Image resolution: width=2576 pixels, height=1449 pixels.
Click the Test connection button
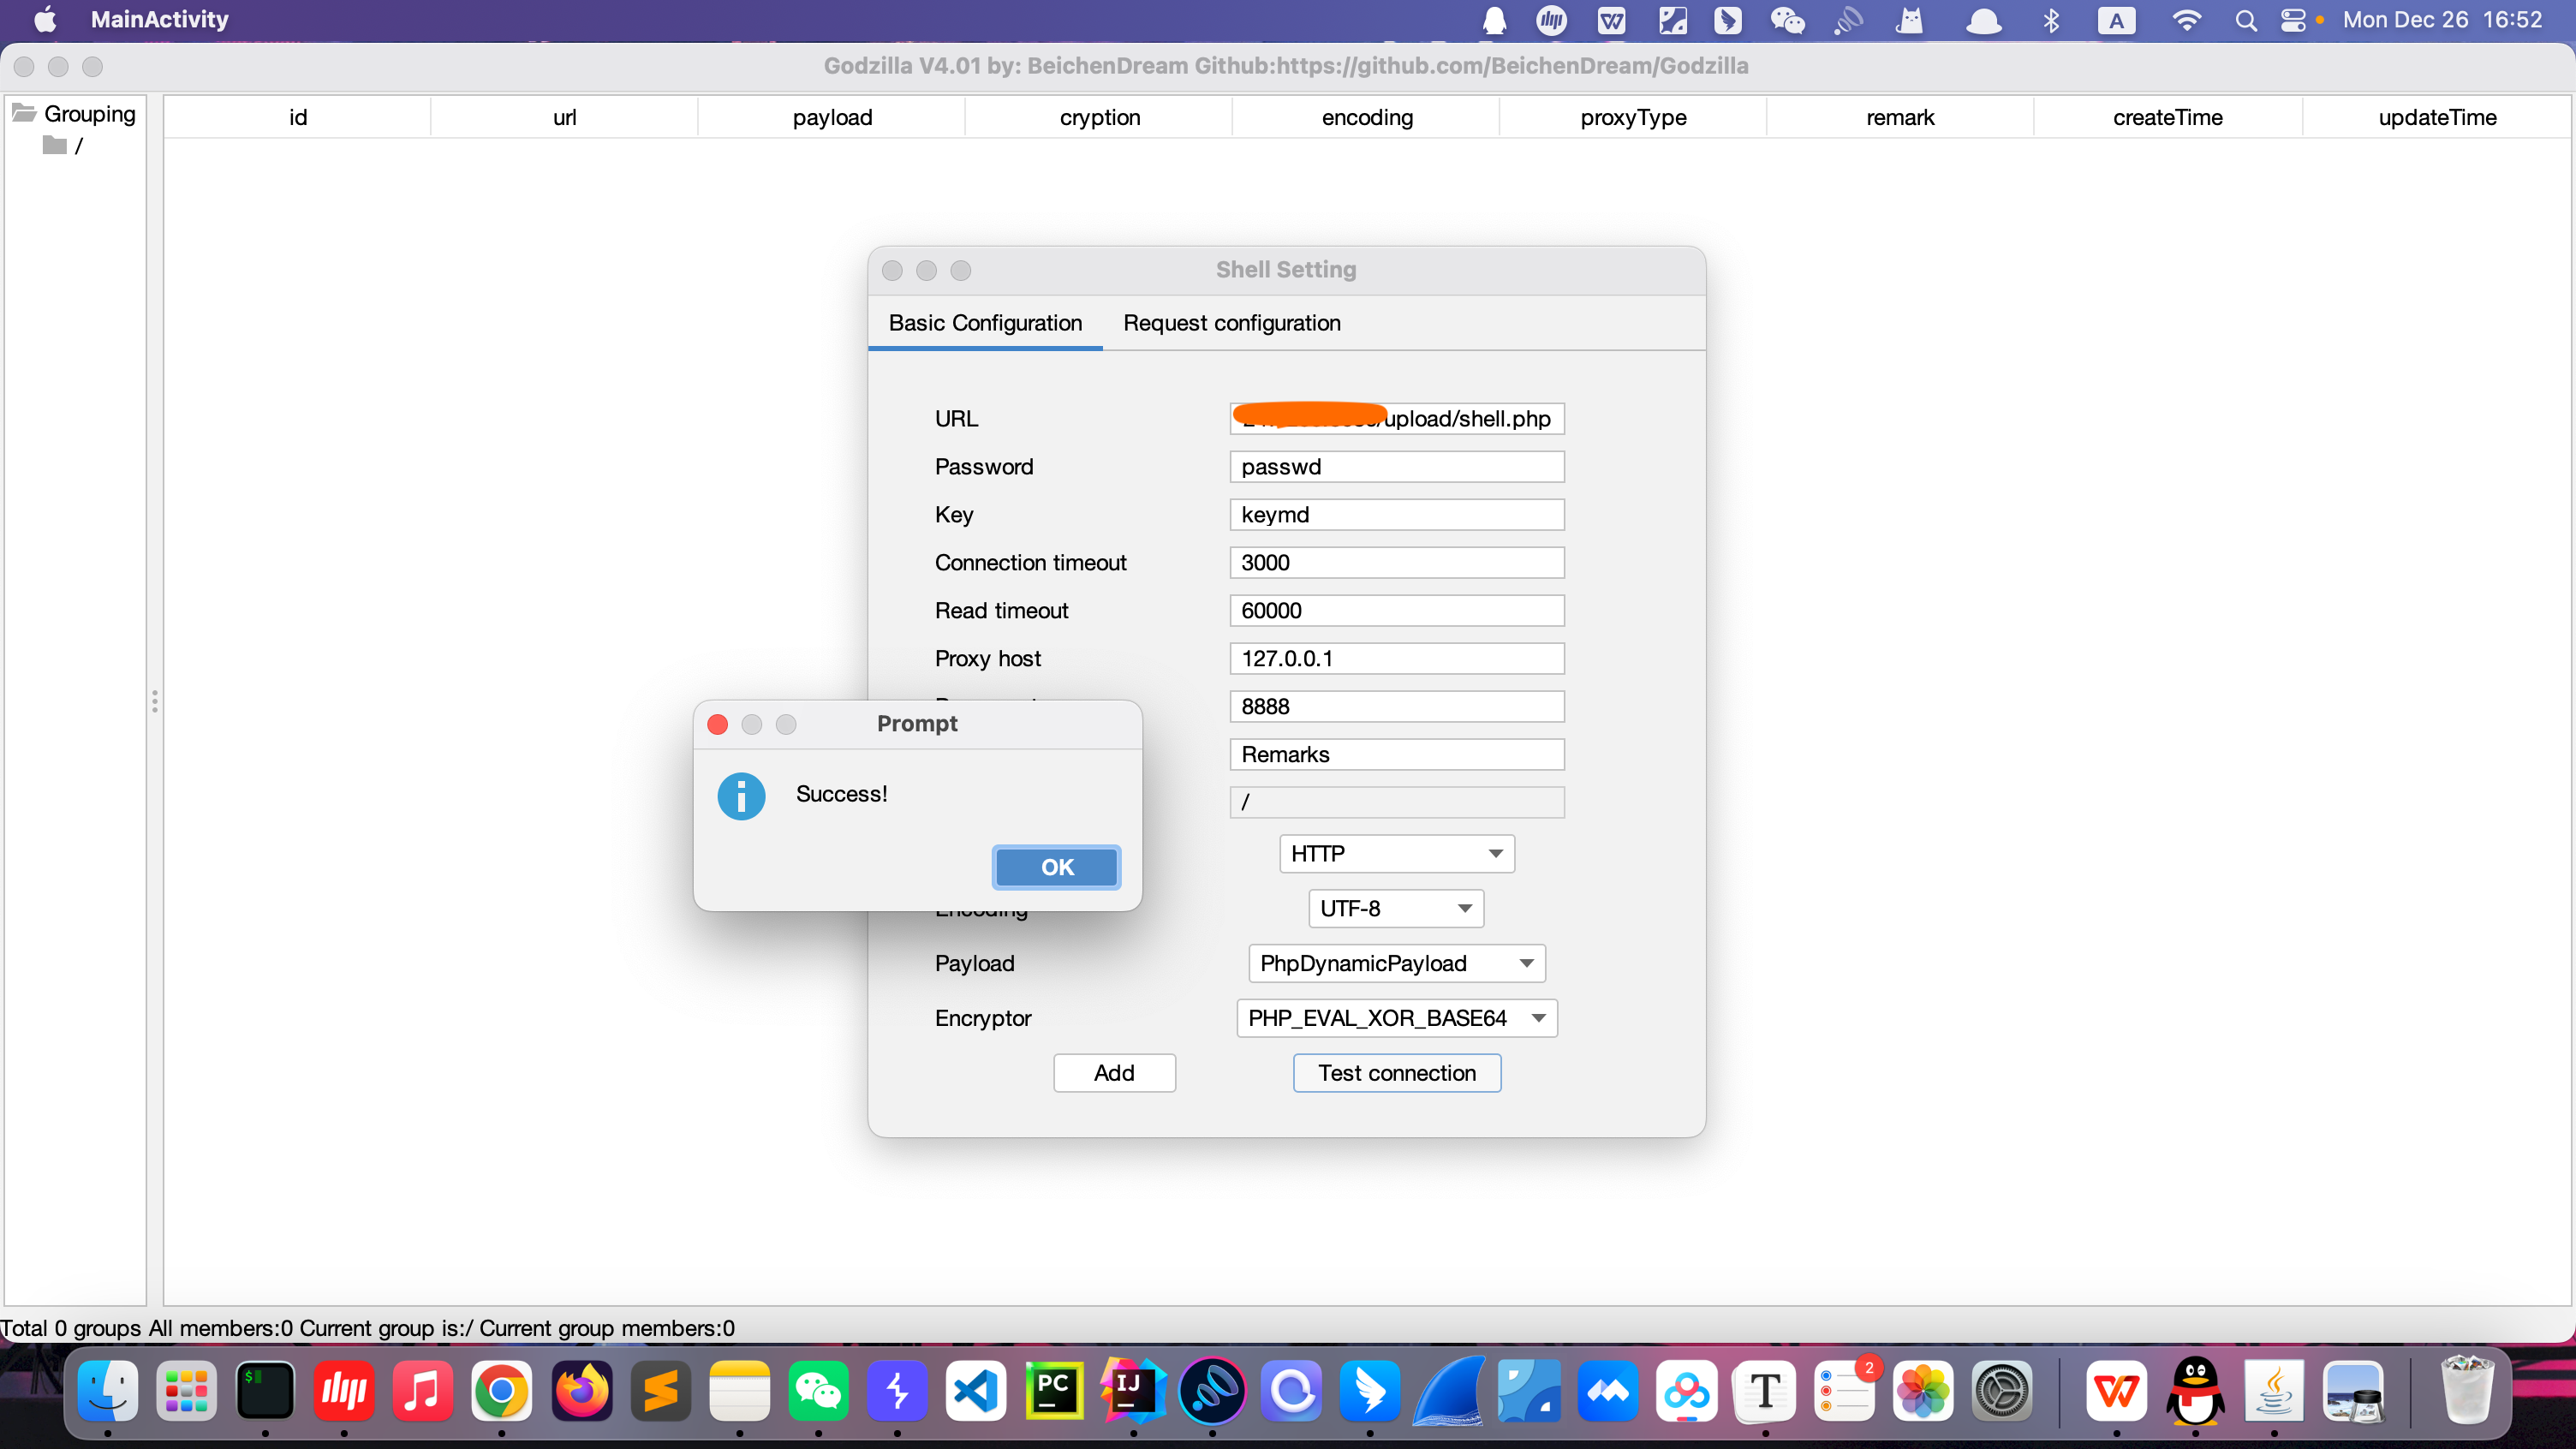tap(1396, 1073)
